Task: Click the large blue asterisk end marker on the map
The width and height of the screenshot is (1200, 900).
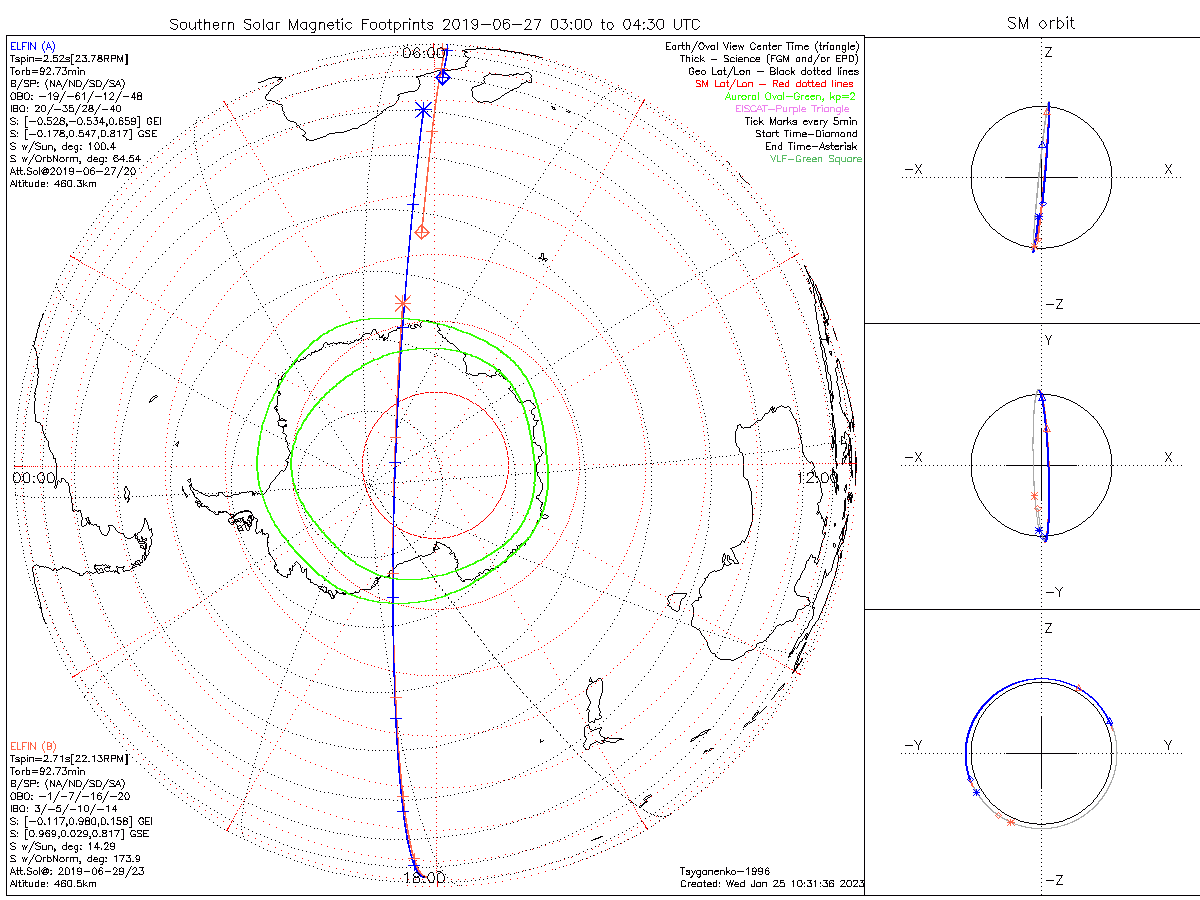Action: click(423, 109)
